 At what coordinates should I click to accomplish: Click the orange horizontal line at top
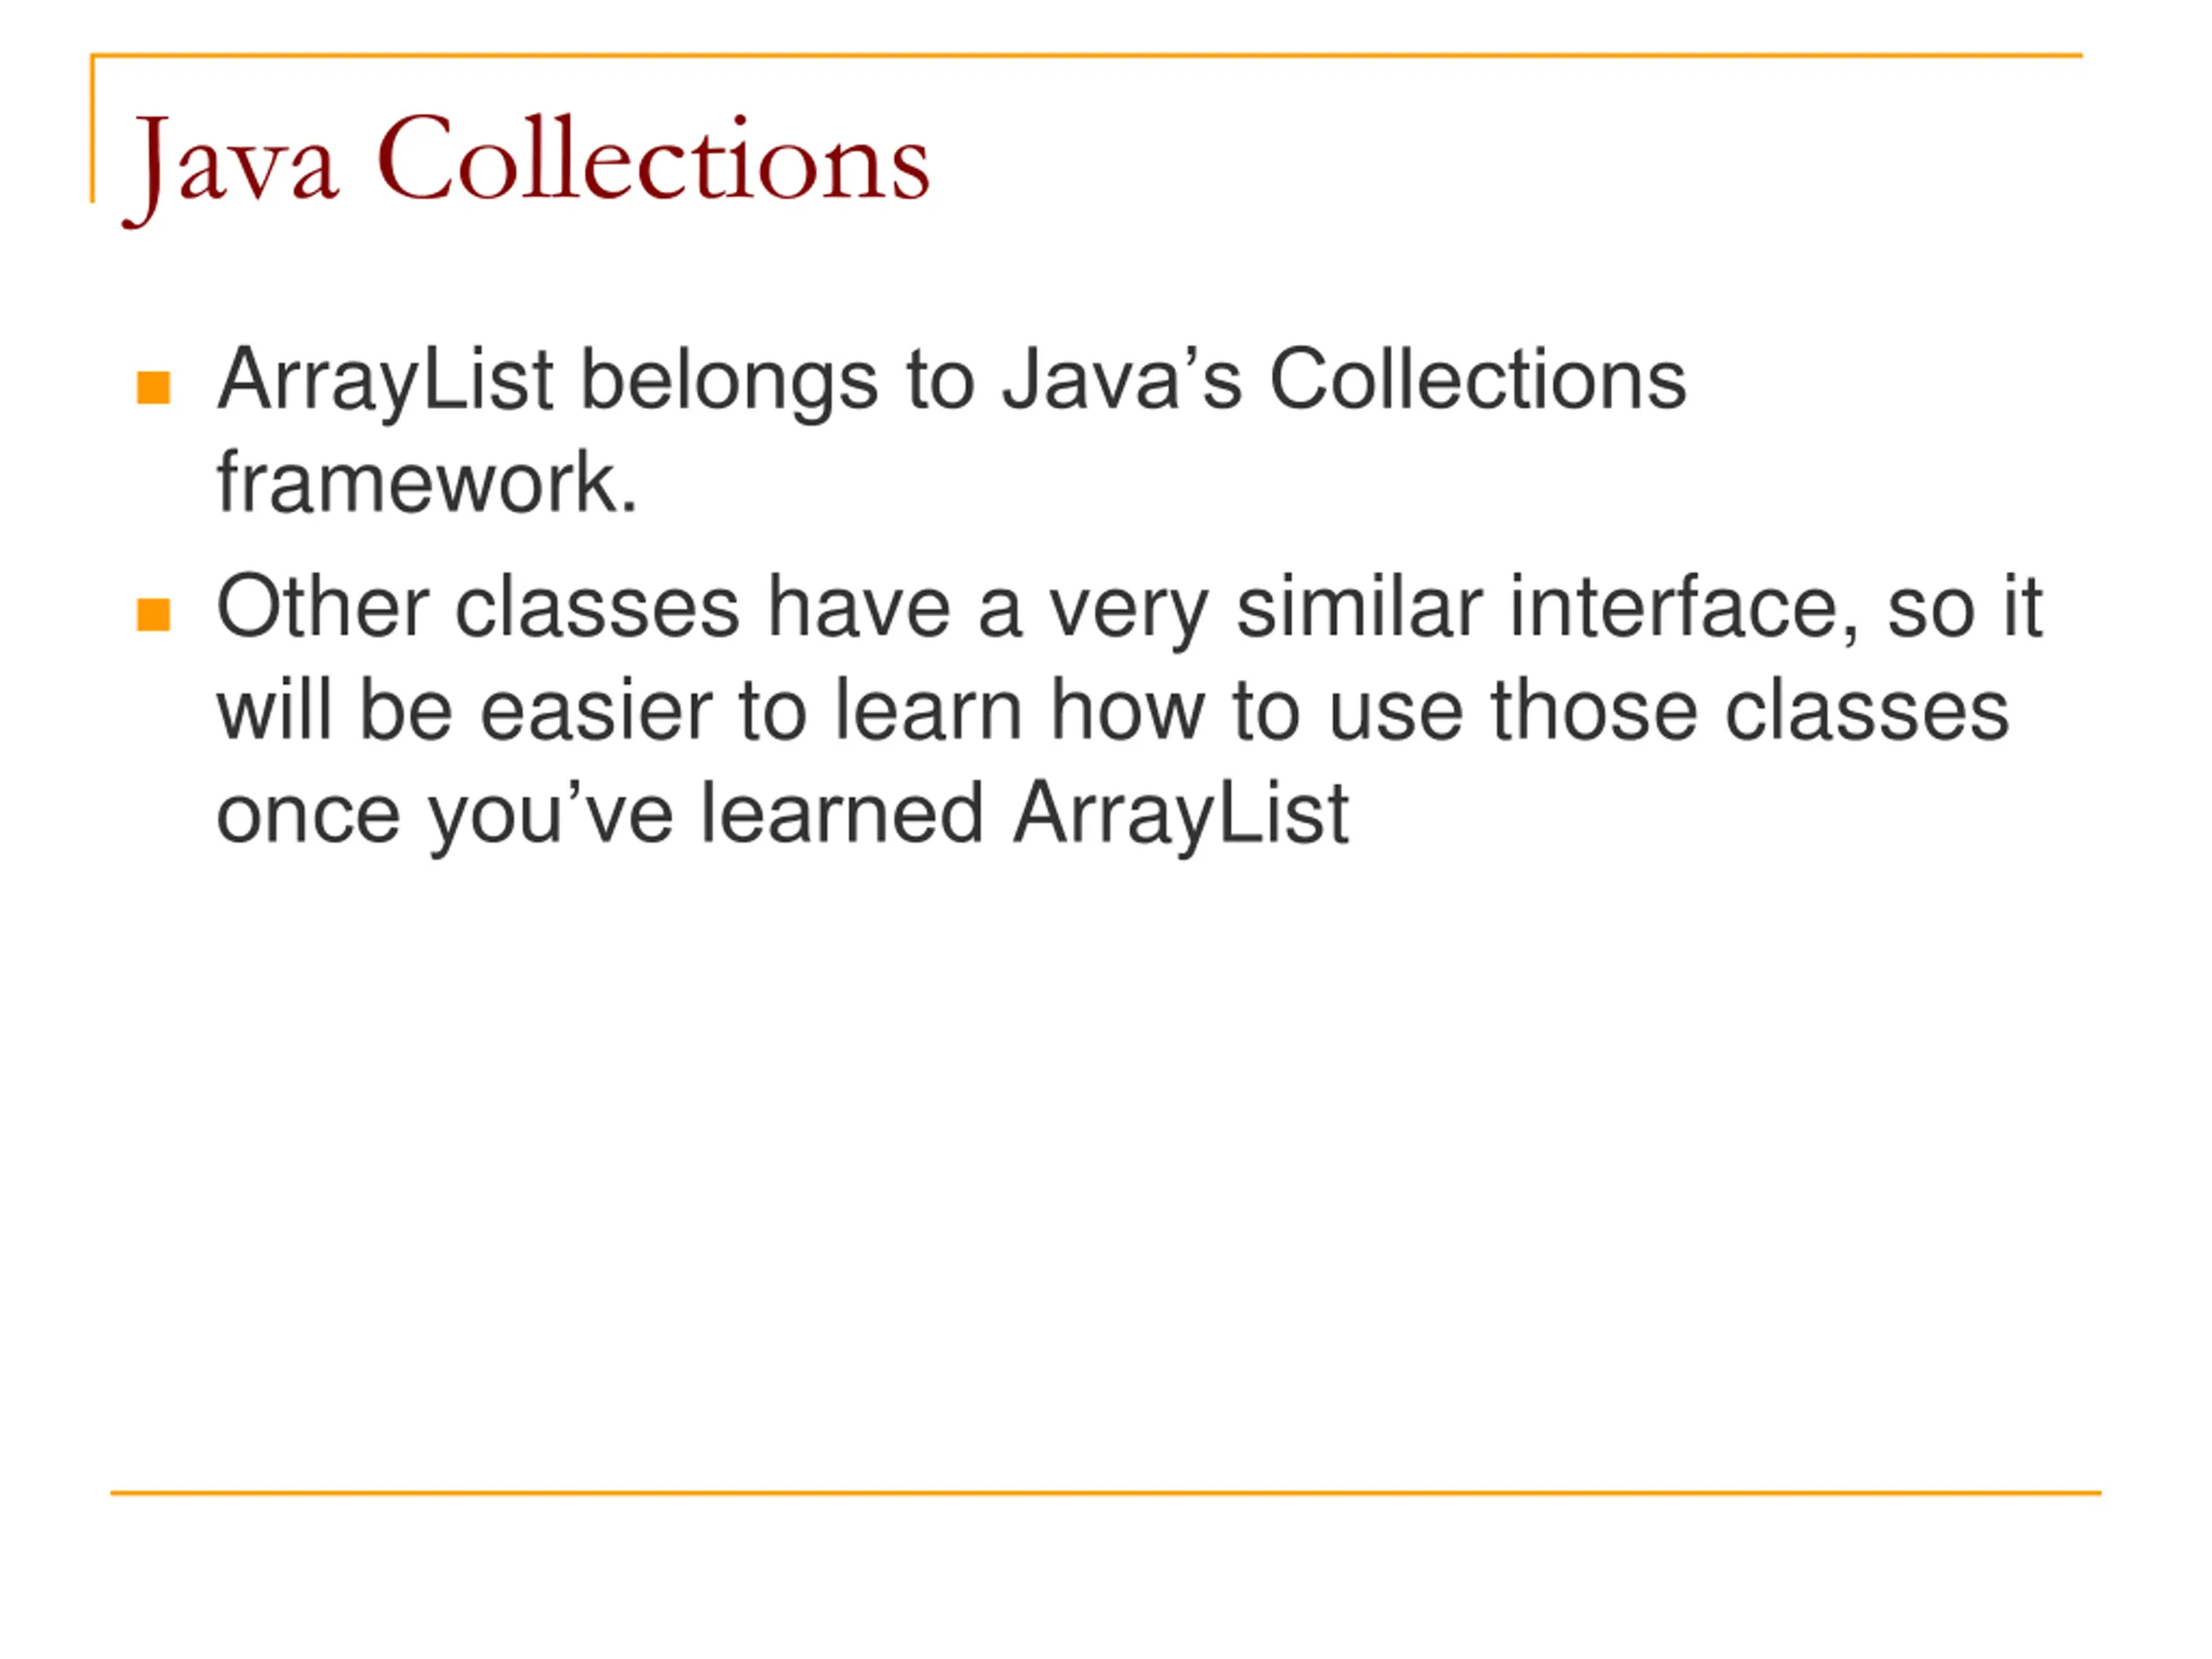pos(1086,56)
